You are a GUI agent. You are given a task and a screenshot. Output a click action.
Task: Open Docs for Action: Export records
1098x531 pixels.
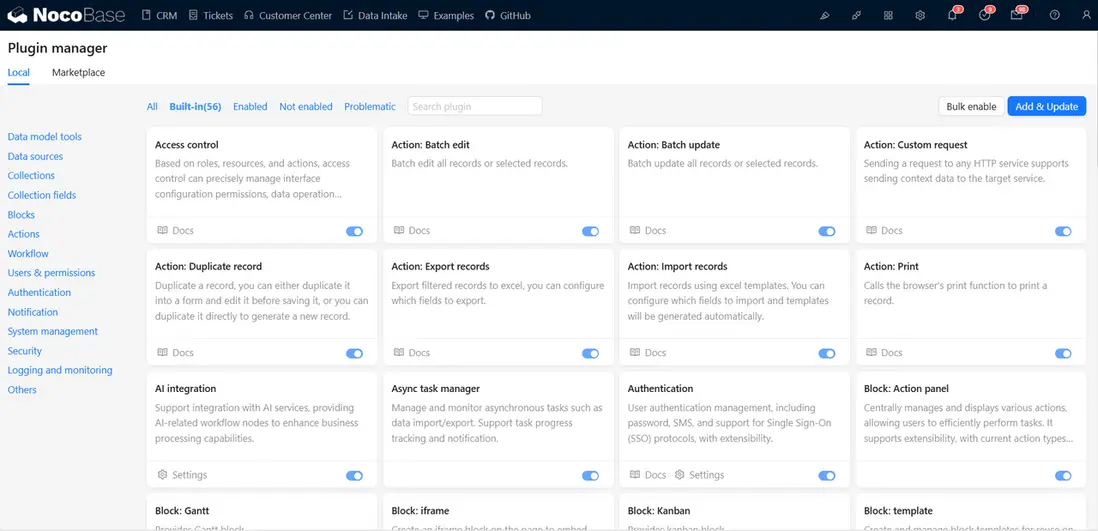(x=412, y=352)
